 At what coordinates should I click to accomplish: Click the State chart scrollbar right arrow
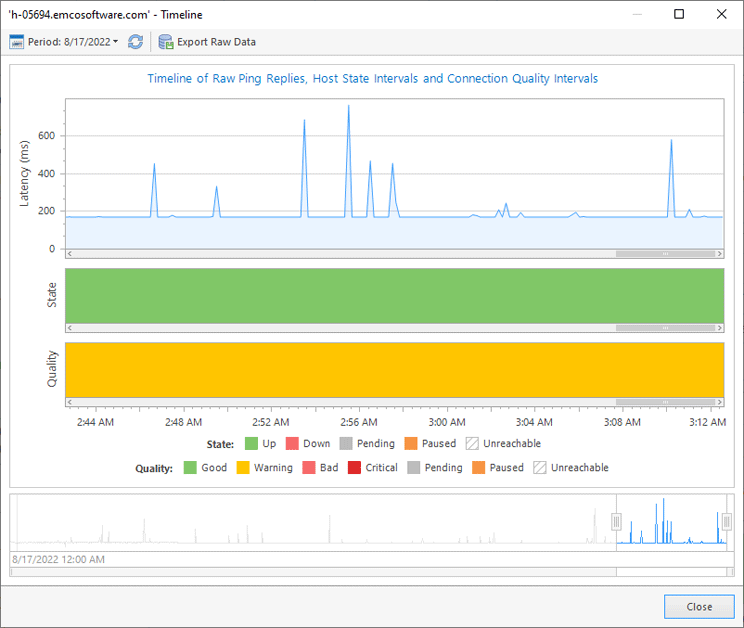point(719,328)
